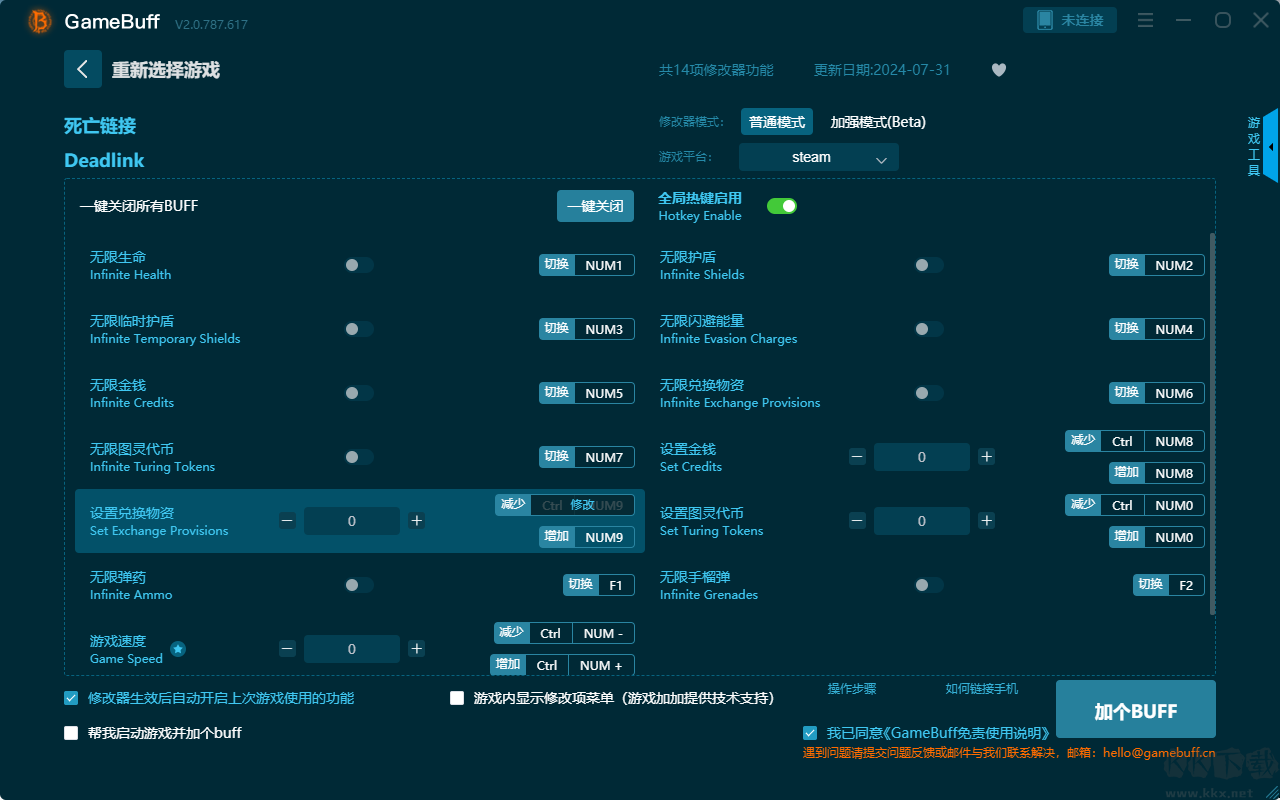Click Ctrl NUM0 decrease hotkey for Turing Tokens
Screen dimensions: 1280x800
[x=1152, y=505]
